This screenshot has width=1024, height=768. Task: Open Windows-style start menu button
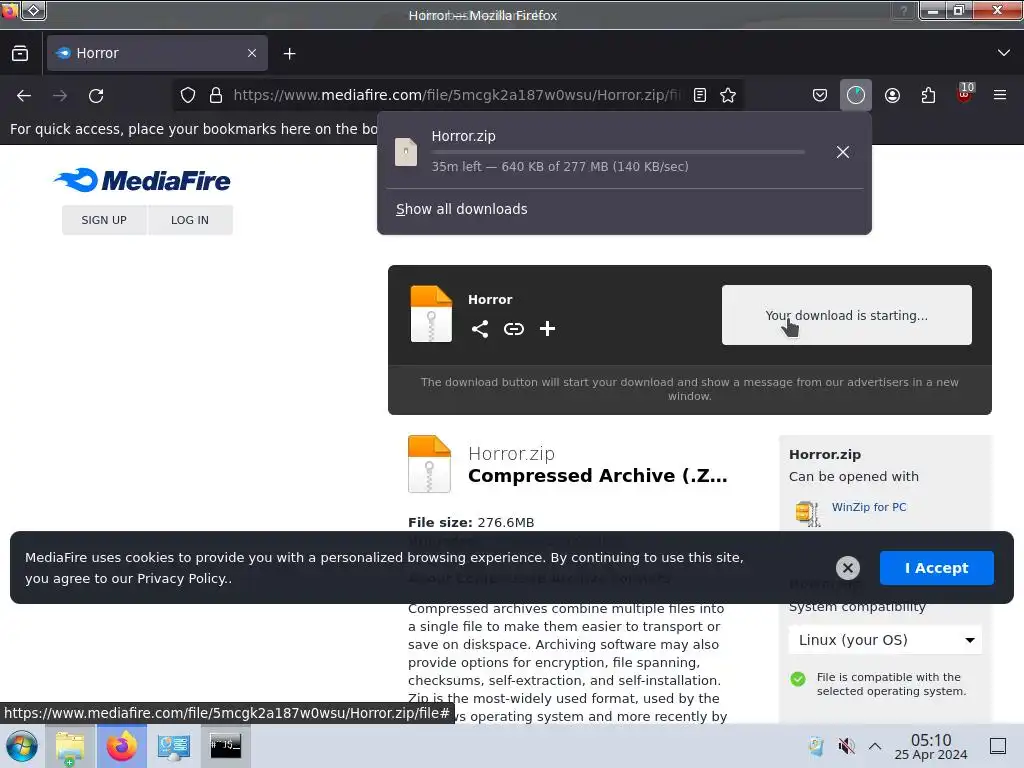[x=22, y=746]
